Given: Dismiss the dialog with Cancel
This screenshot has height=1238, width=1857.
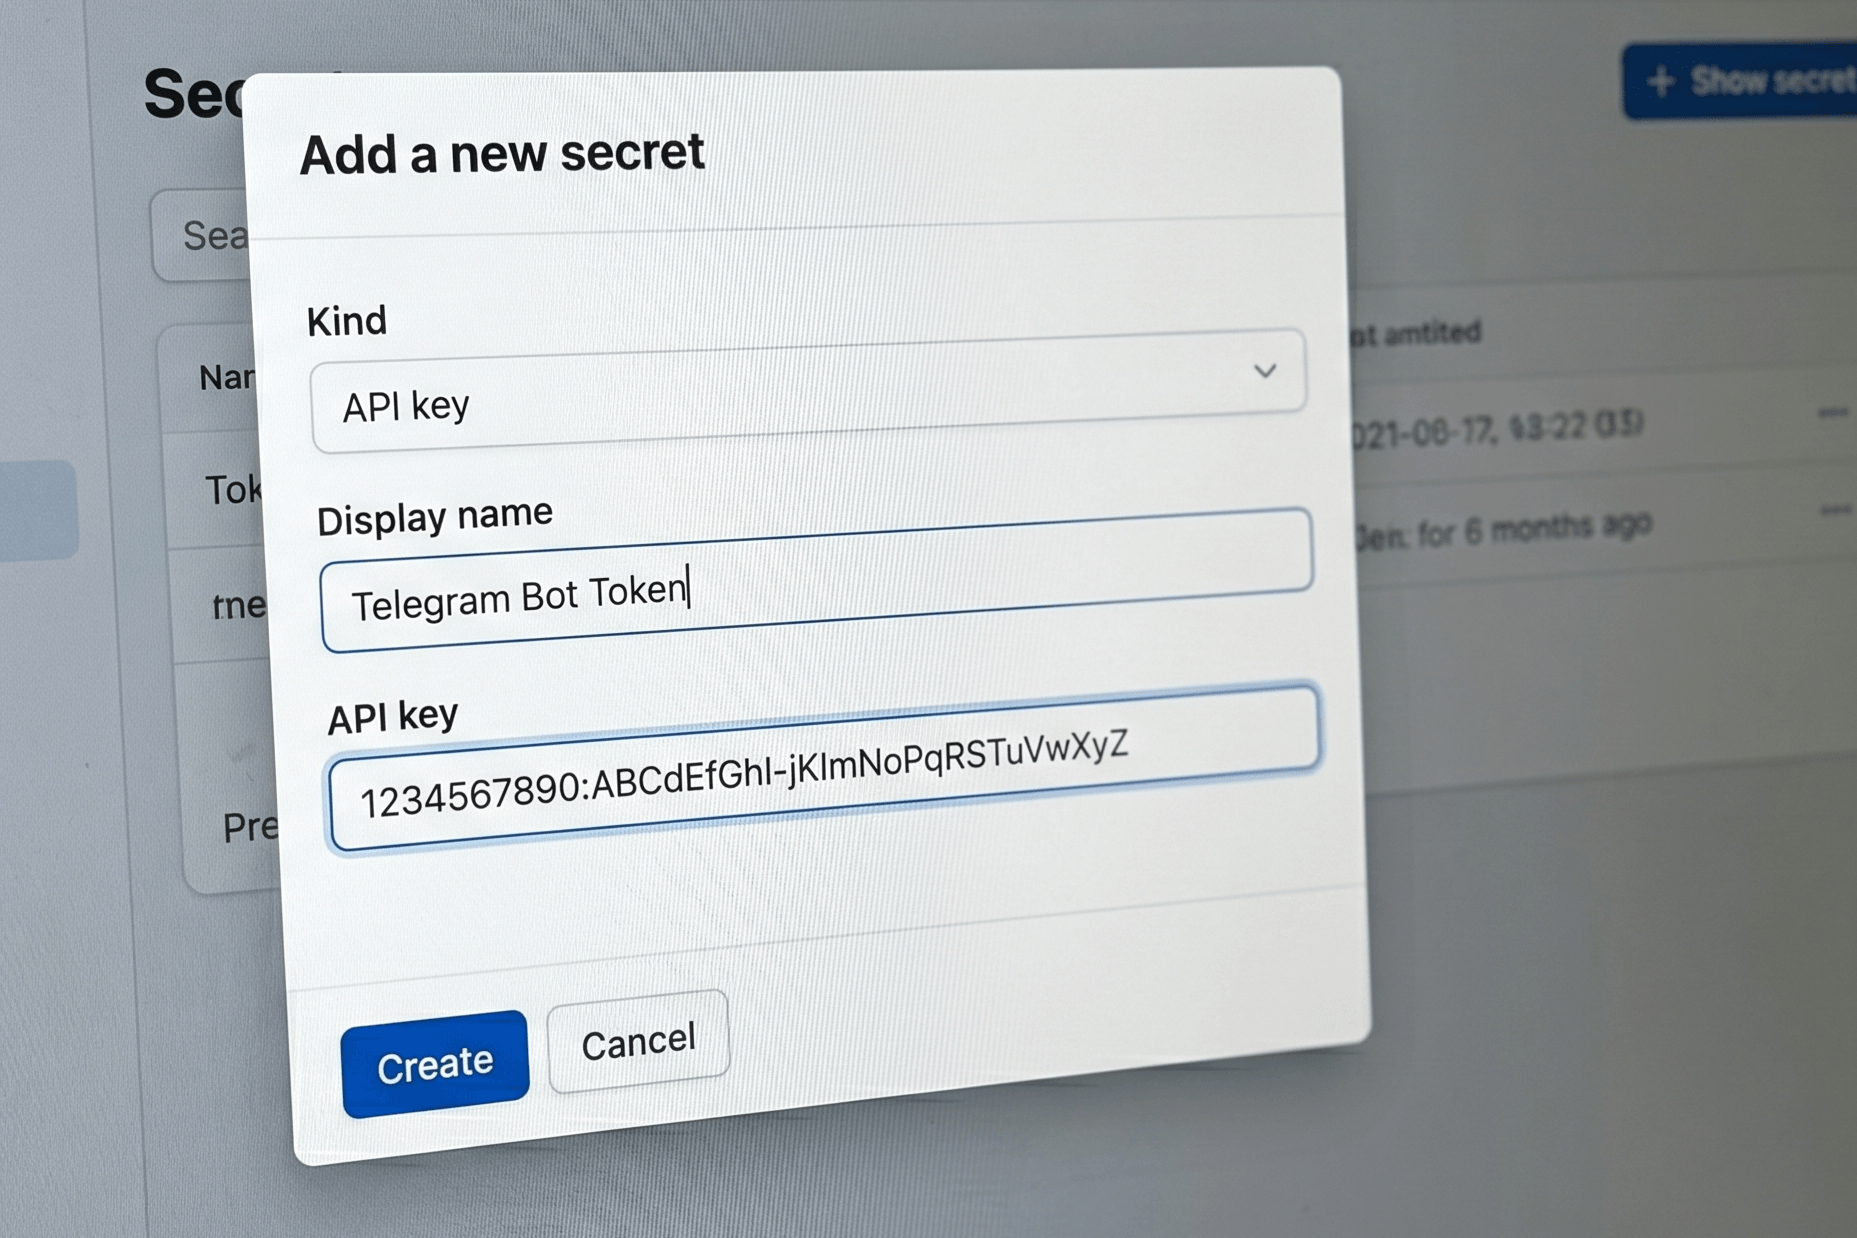Looking at the screenshot, I should (x=637, y=1041).
